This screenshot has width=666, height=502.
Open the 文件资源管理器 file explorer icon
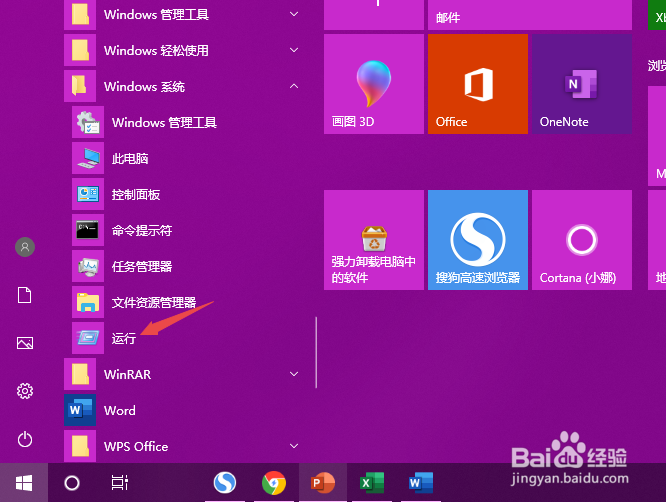[x=88, y=302]
